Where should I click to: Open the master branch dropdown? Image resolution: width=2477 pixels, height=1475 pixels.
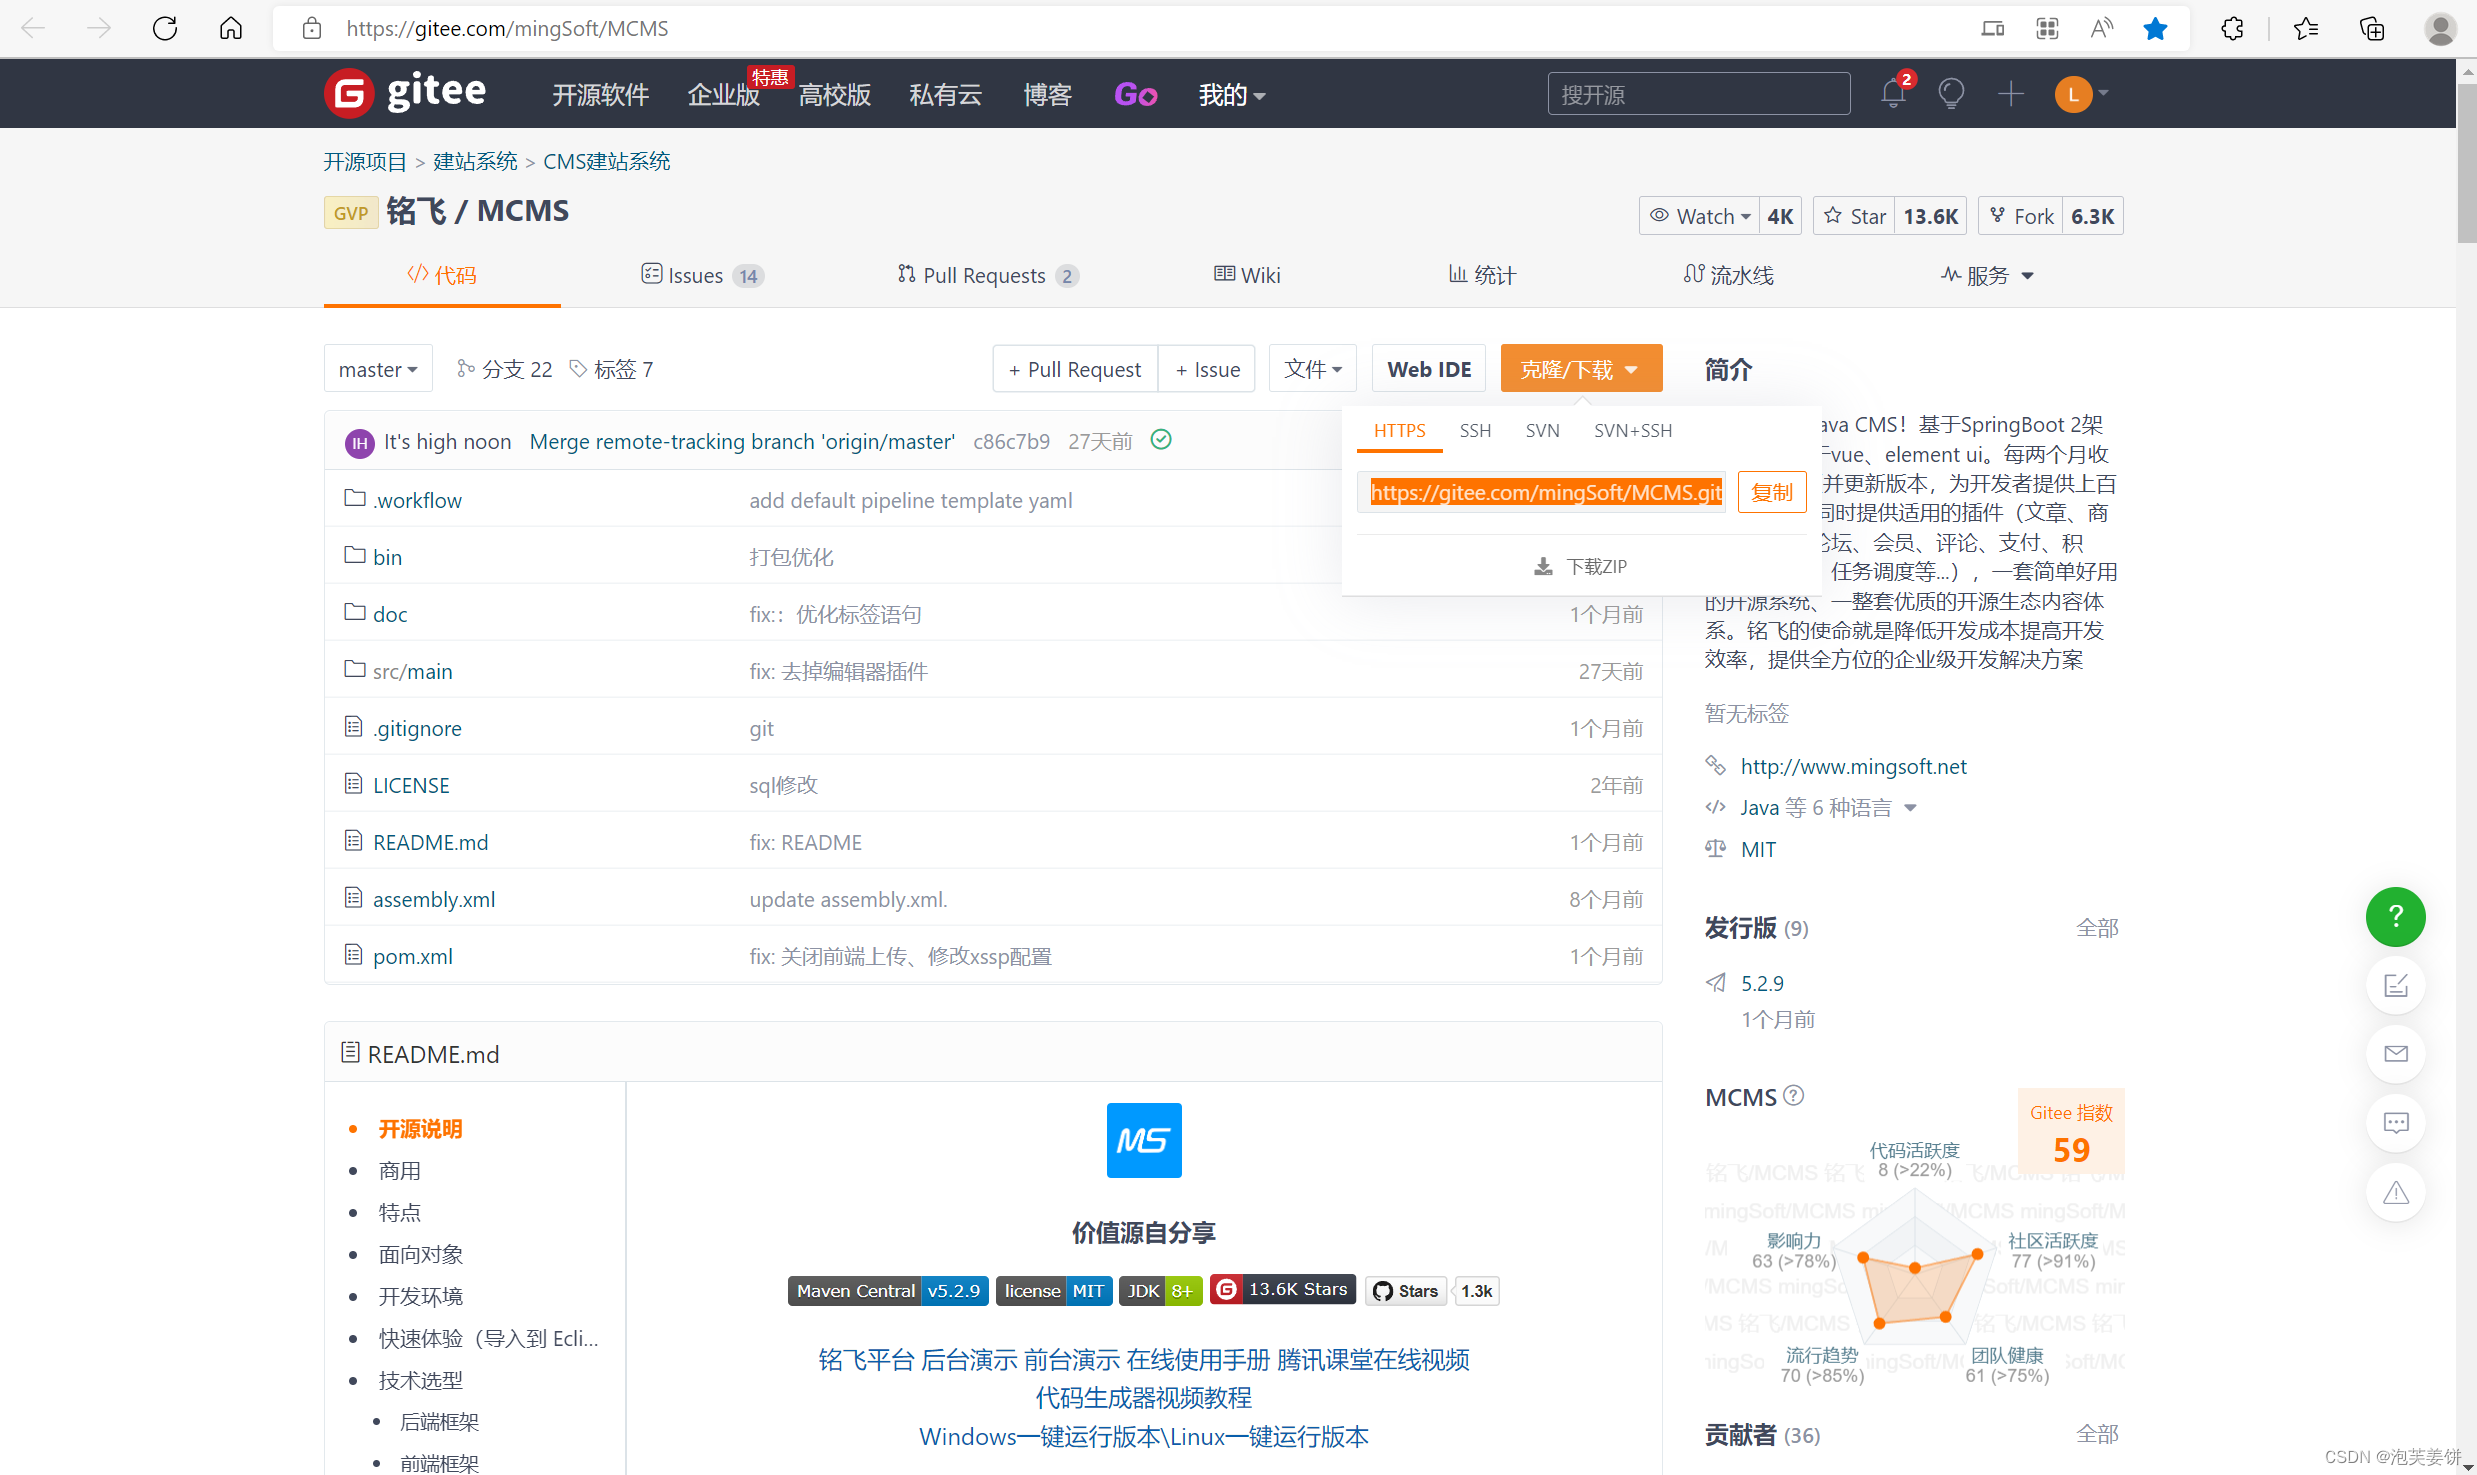[x=377, y=368]
